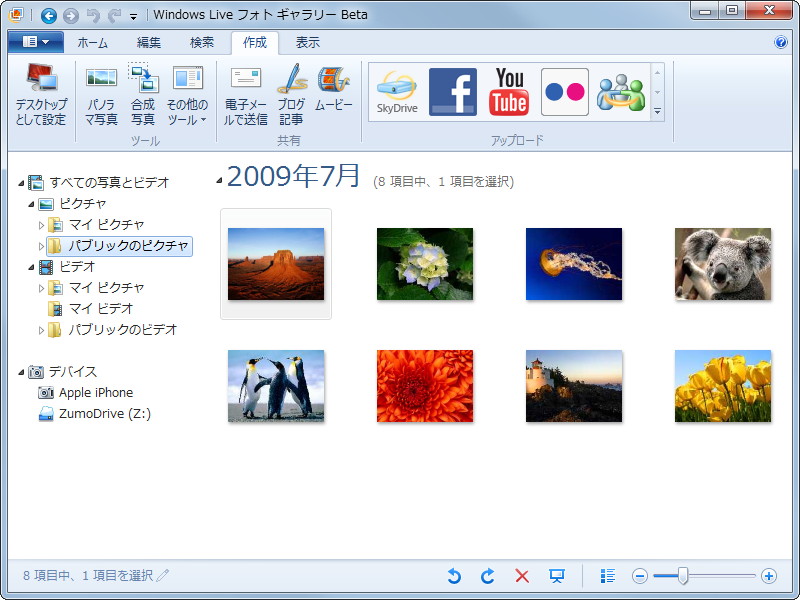Viewport: 800px width, 600px height.
Task: Upload to Flickr
Action: tap(565, 92)
